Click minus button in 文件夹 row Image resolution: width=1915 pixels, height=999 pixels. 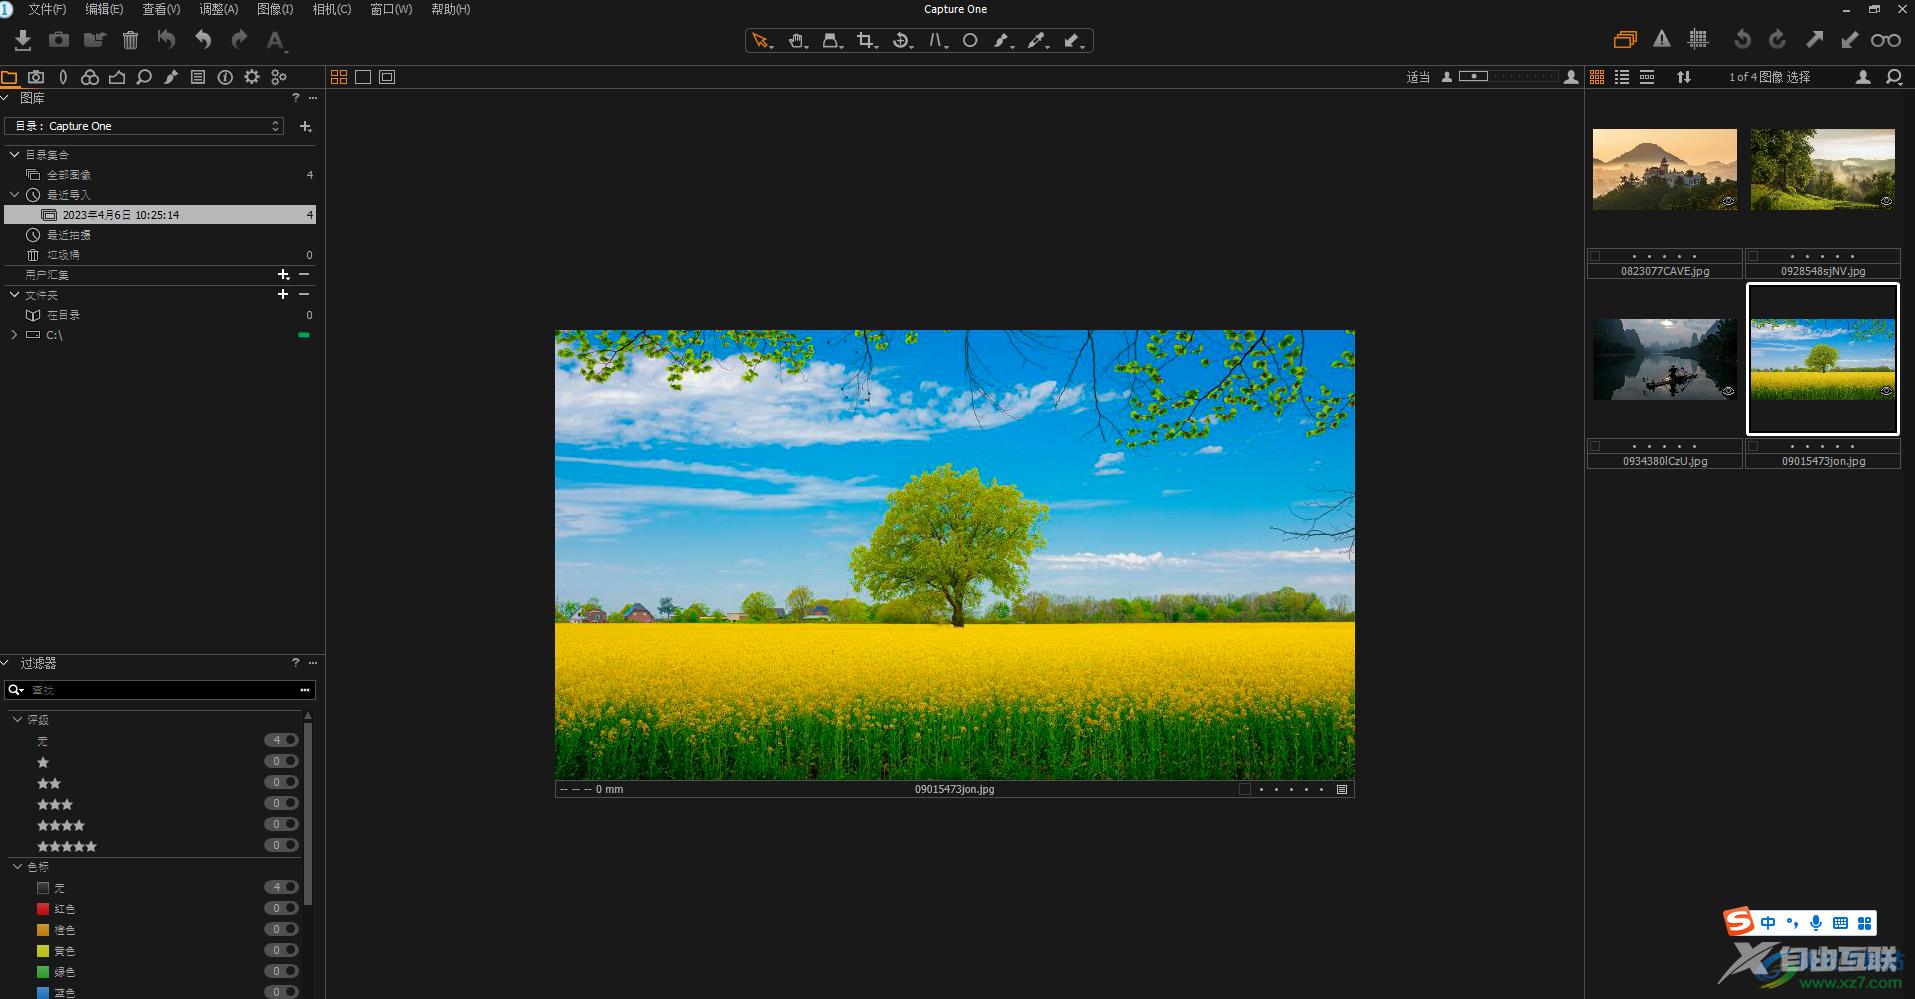(304, 294)
